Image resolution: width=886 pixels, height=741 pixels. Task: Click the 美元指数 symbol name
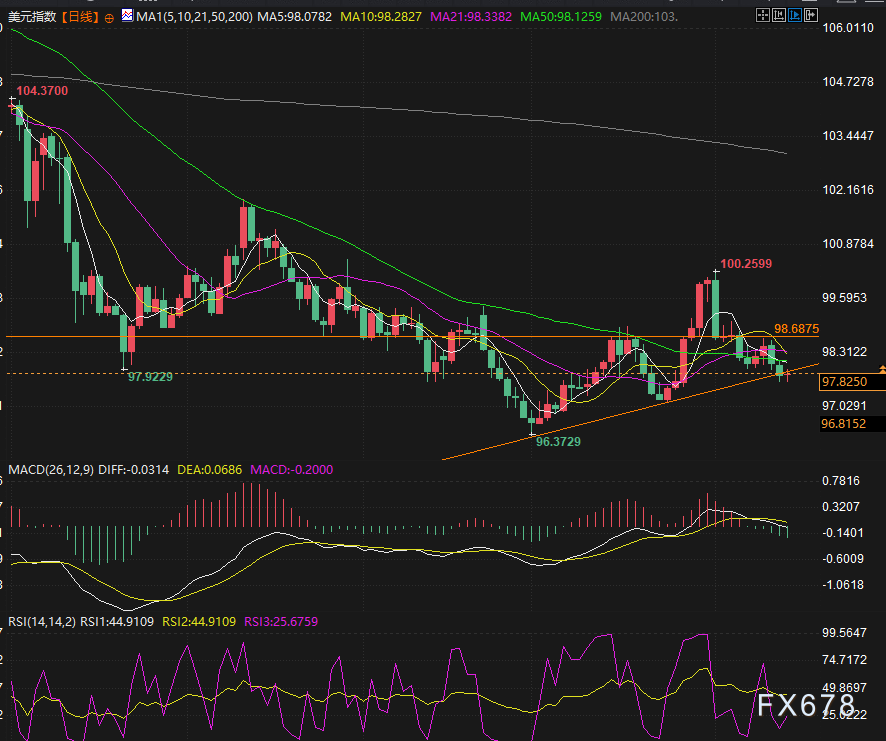[x=31, y=17]
